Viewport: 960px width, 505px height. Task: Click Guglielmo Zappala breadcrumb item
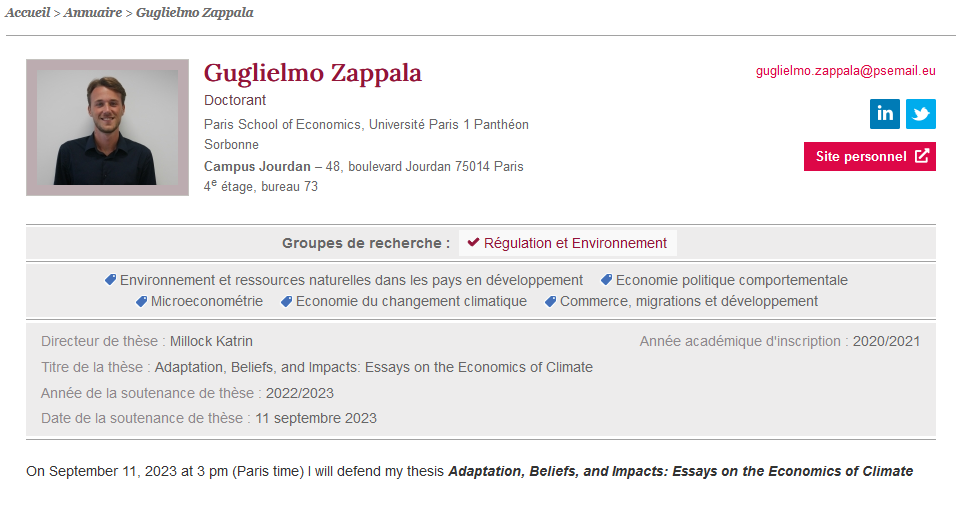[x=195, y=12]
